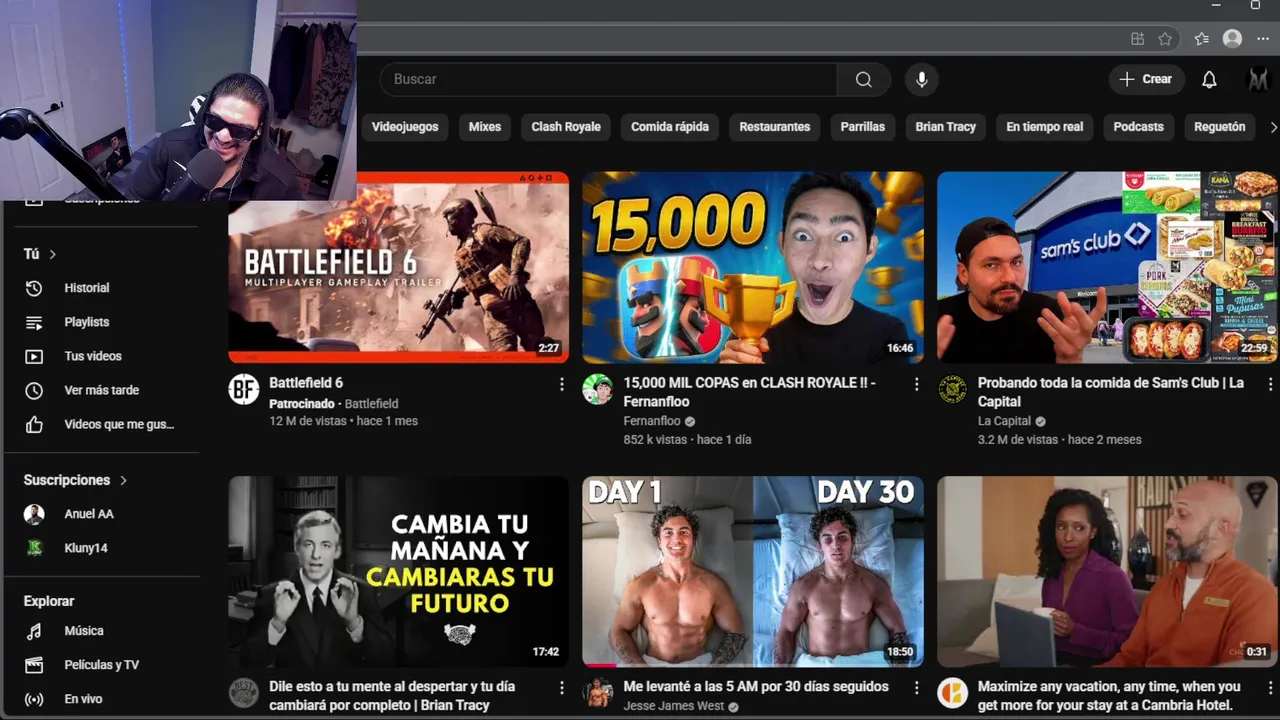Show more filter chips with right arrow
Image resolution: width=1280 pixels, height=720 pixels.
[x=1273, y=127]
